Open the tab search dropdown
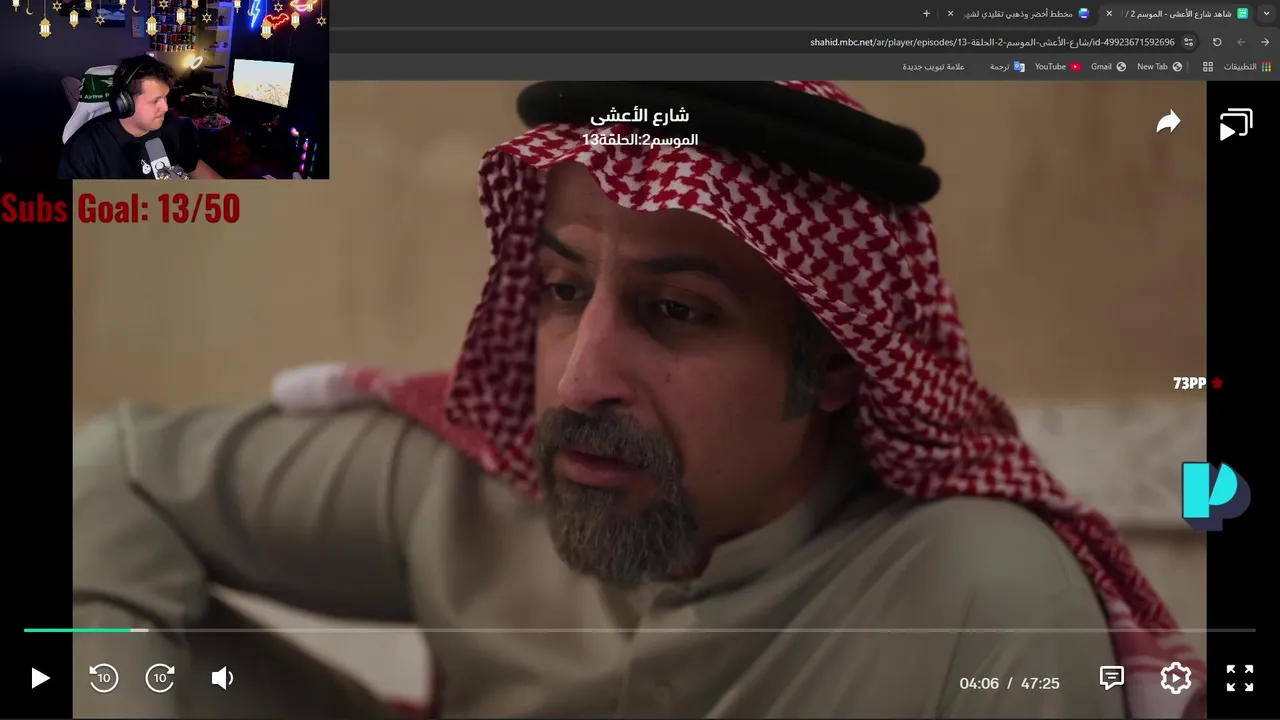This screenshot has height=720, width=1280. coord(1266,14)
